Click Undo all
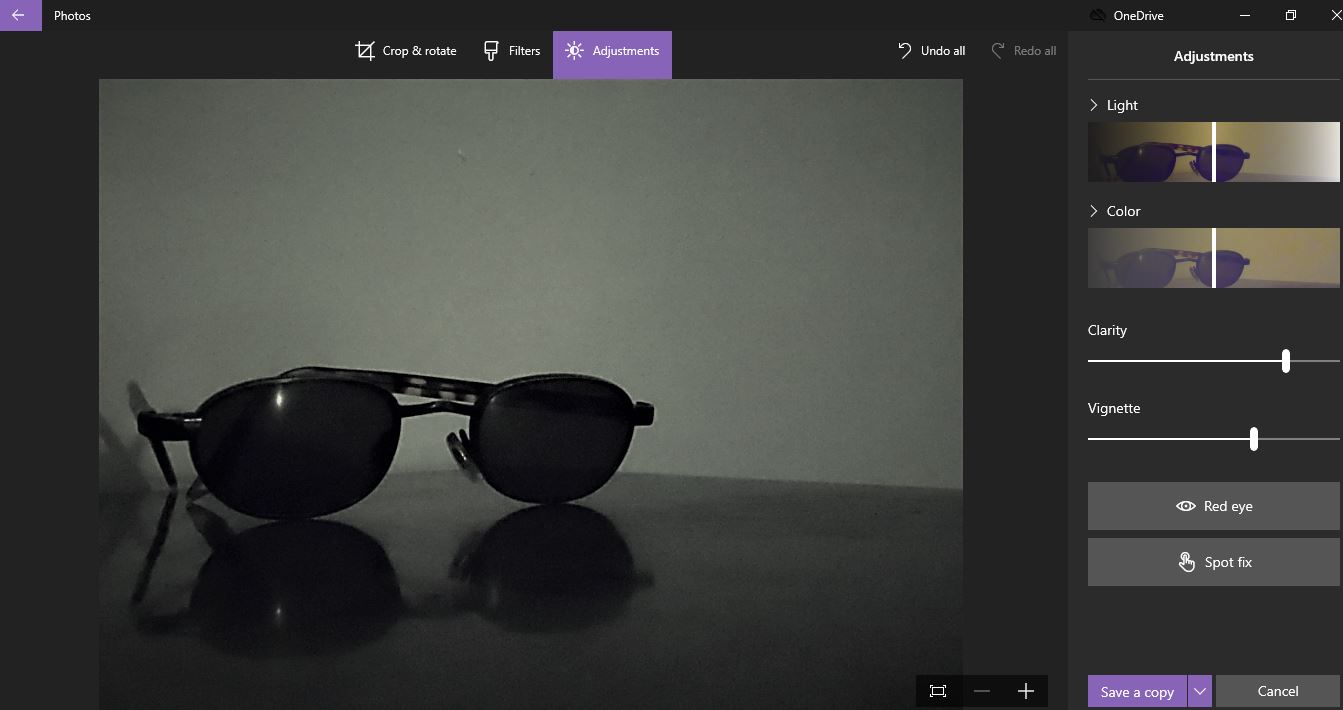 tap(931, 51)
